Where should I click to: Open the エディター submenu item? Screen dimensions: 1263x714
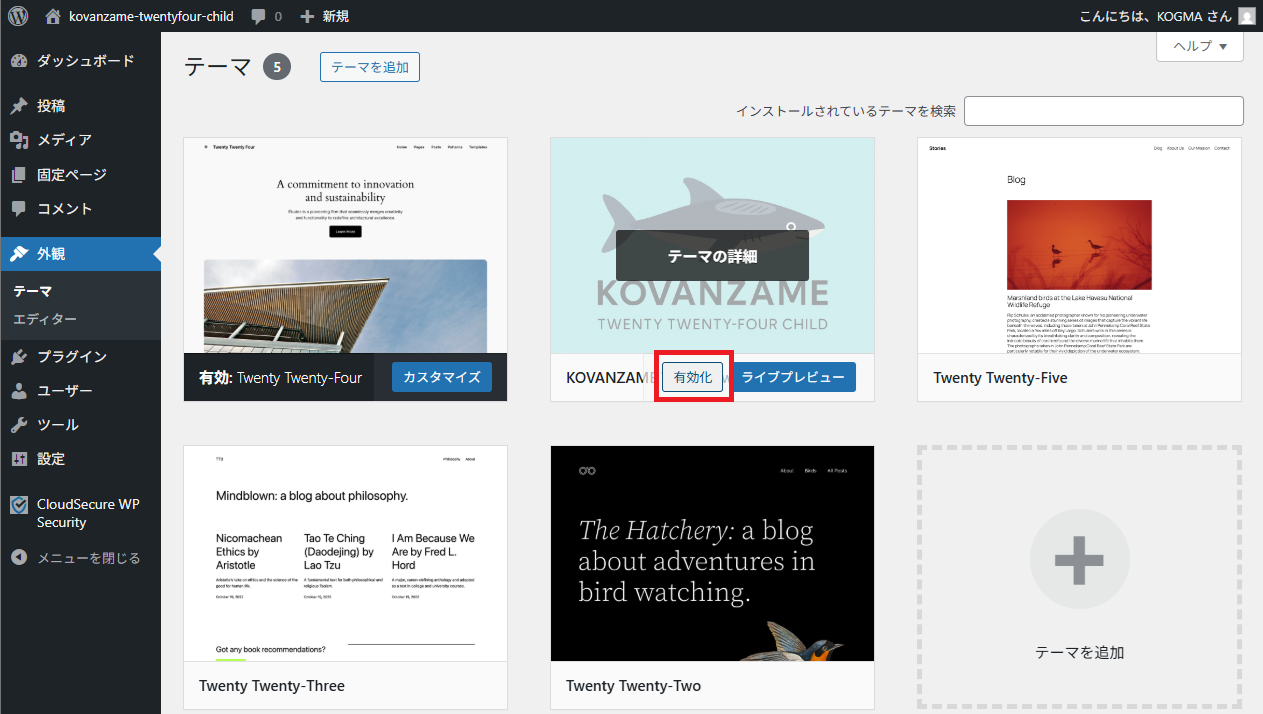click(45, 319)
